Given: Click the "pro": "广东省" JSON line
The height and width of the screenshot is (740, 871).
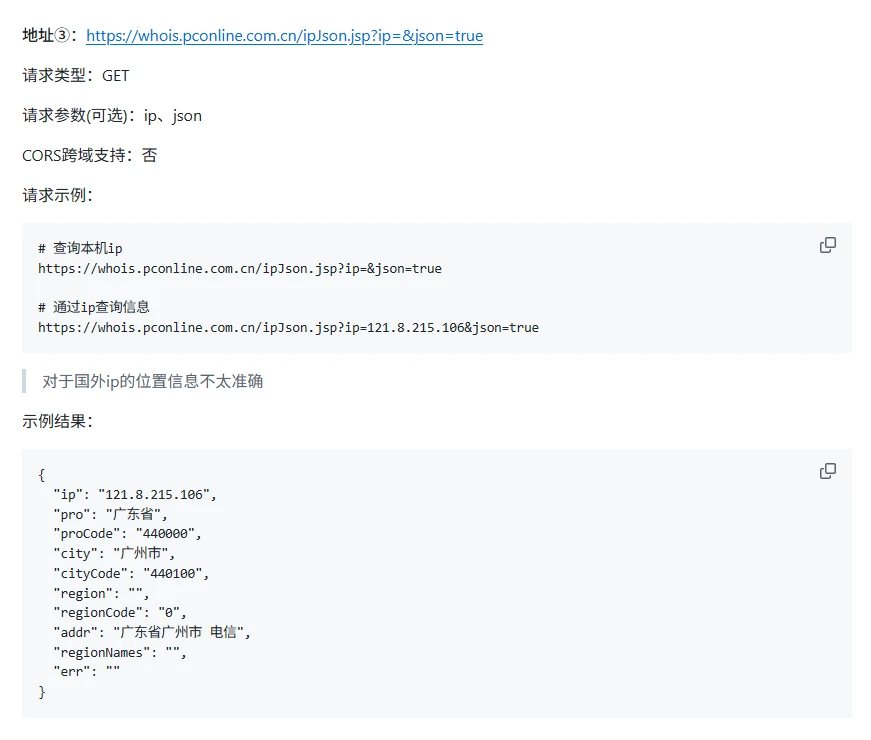Looking at the screenshot, I should point(111,514).
